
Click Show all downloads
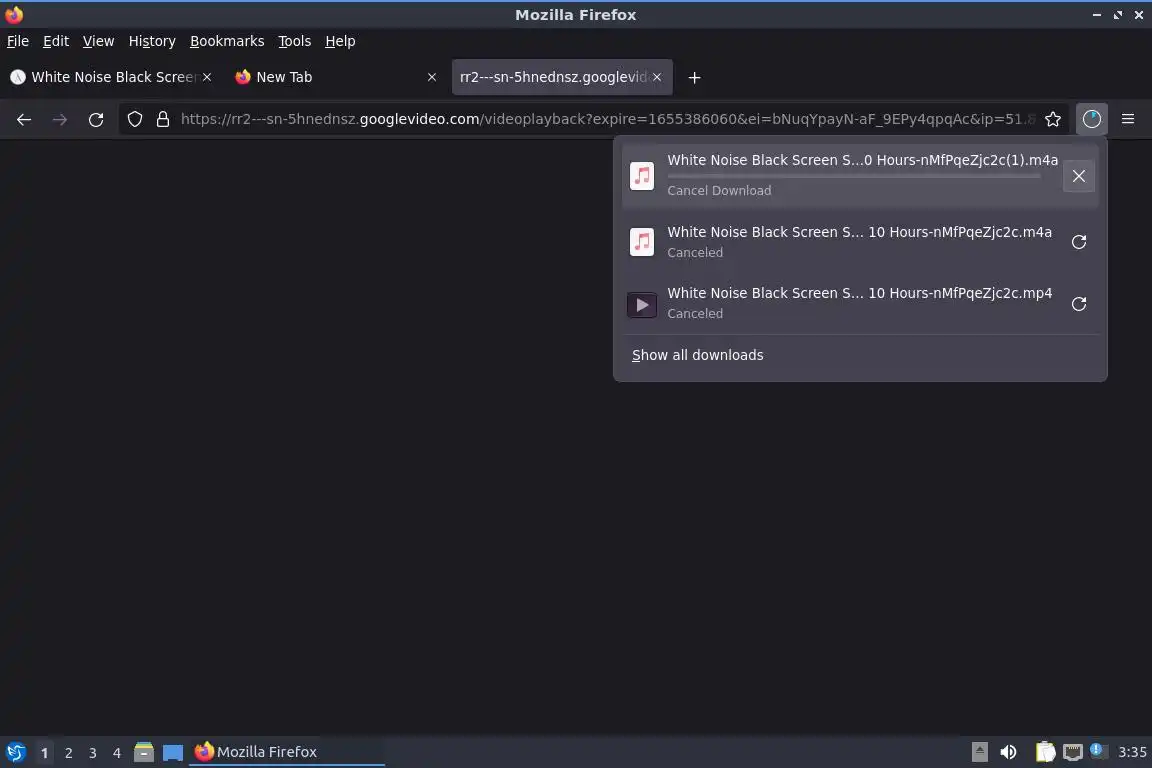click(697, 355)
